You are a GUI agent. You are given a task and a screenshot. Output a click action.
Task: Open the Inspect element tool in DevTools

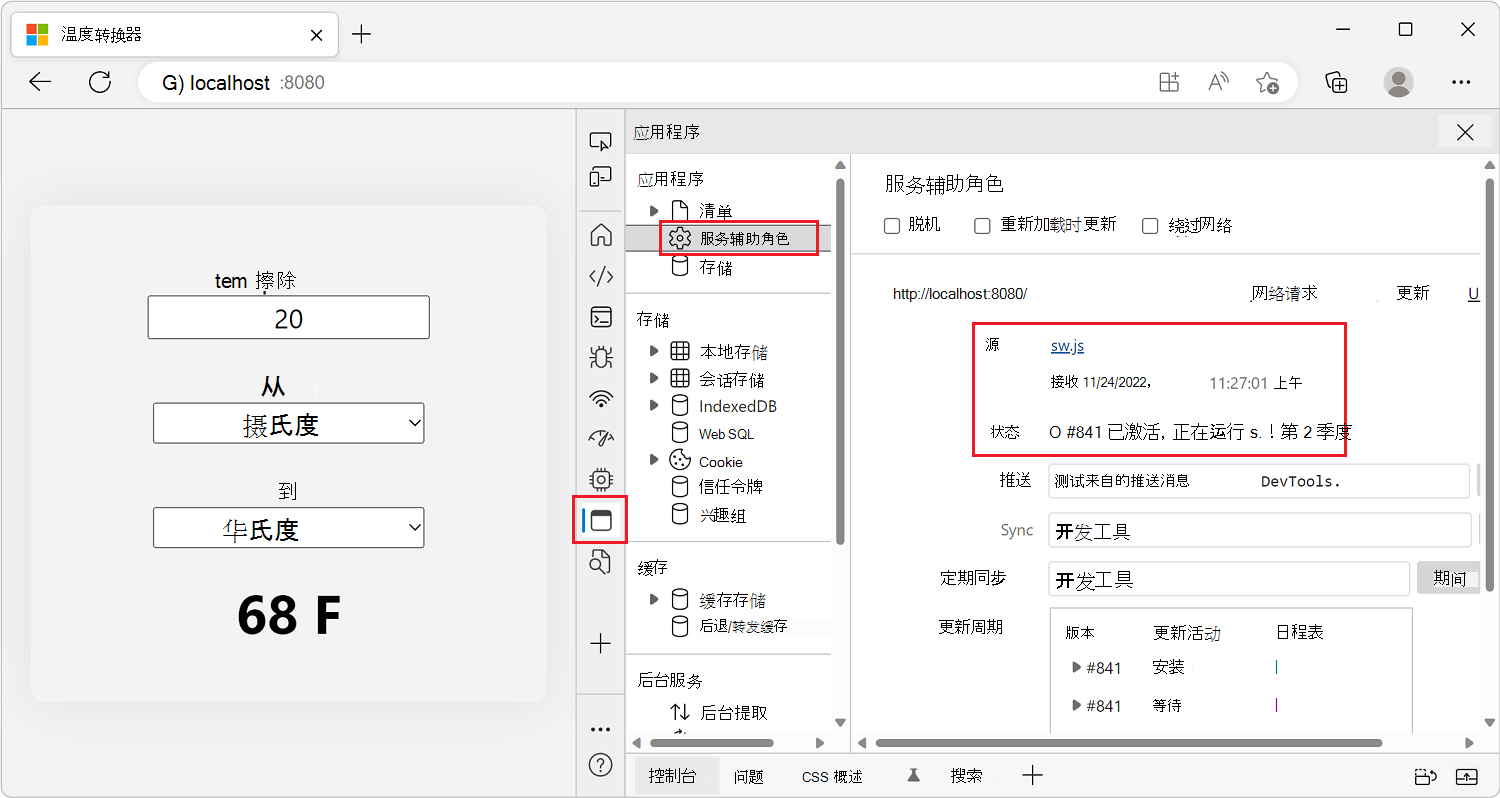coord(600,141)
